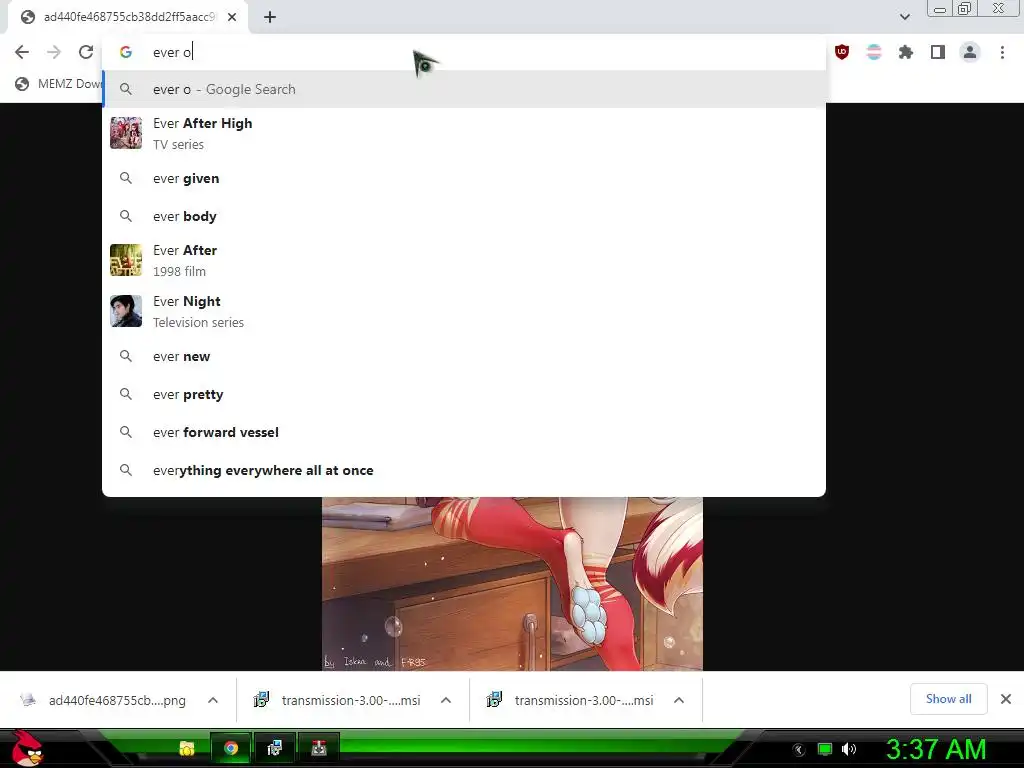The width and height of the screenshot is (1024, 768).
Task: Reload the current page
Action: [86, 52]
